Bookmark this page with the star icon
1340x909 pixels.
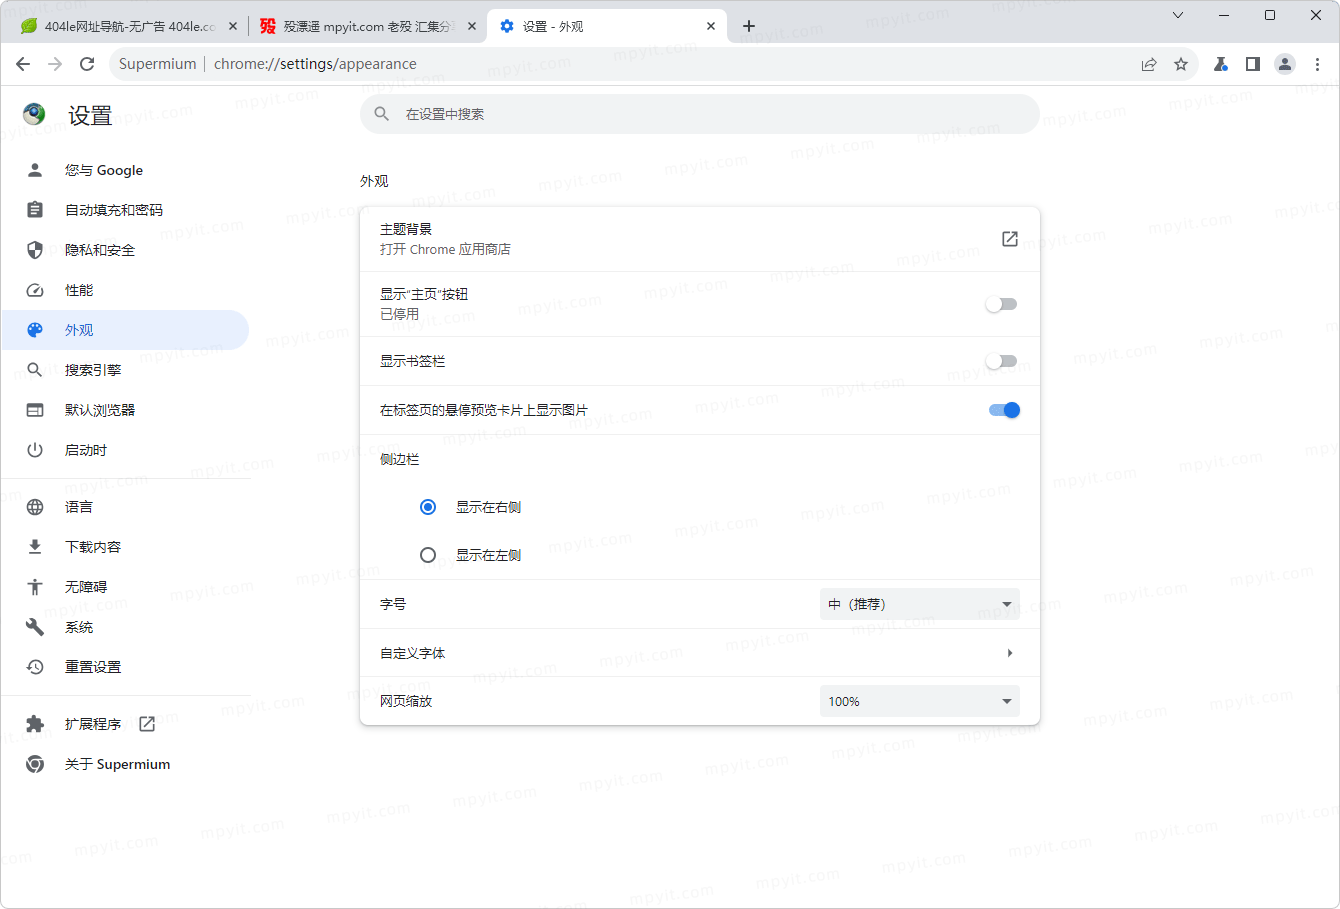tap(1181, 64)
